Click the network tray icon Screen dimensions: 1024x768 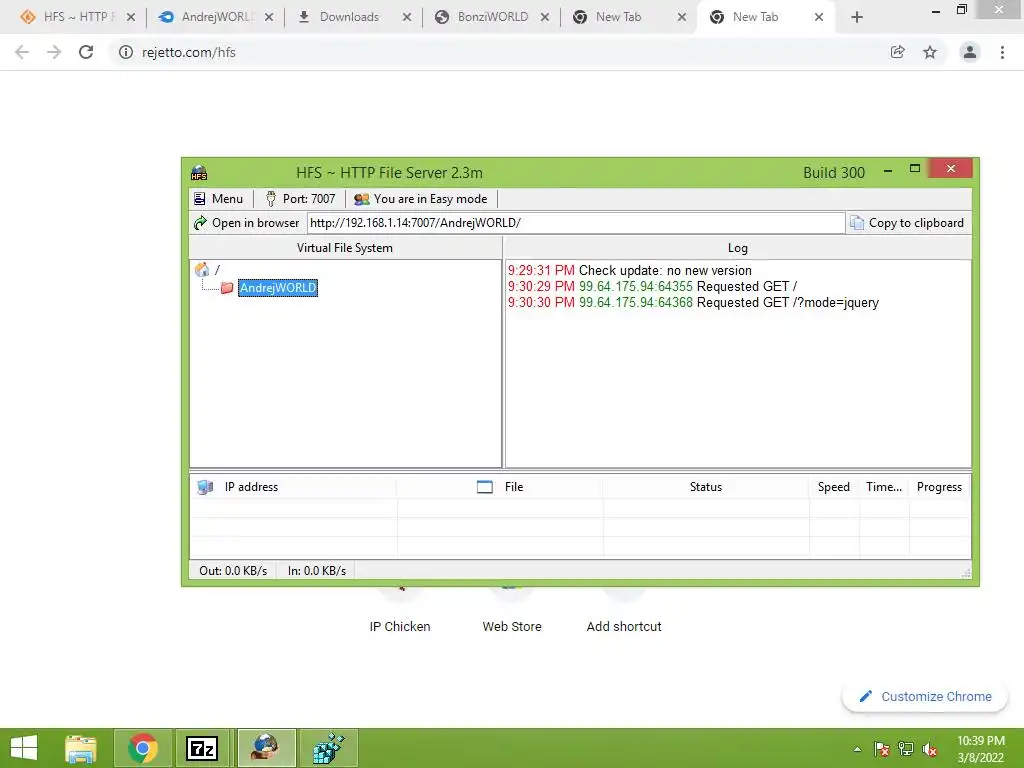(906, 749)
